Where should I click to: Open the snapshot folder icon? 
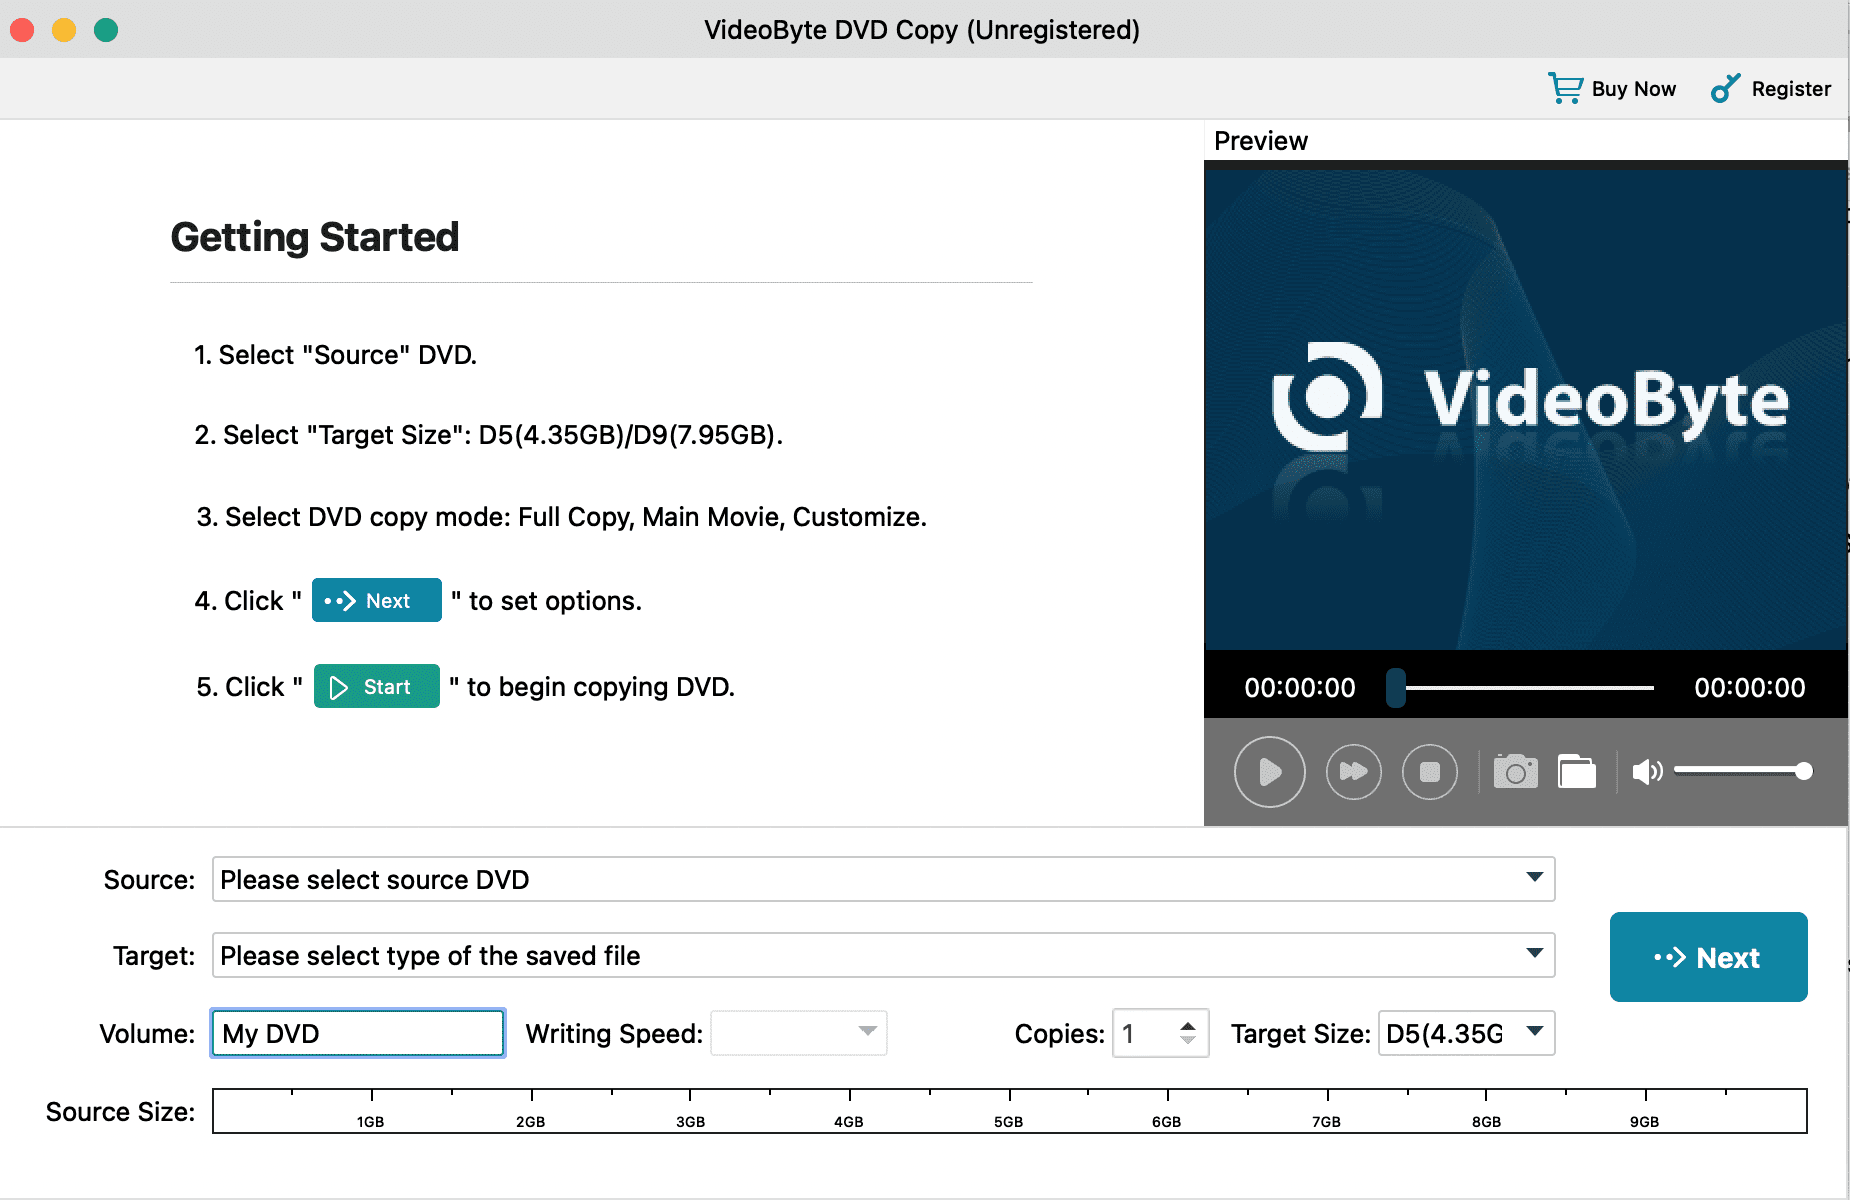[x=1577, y=771]
